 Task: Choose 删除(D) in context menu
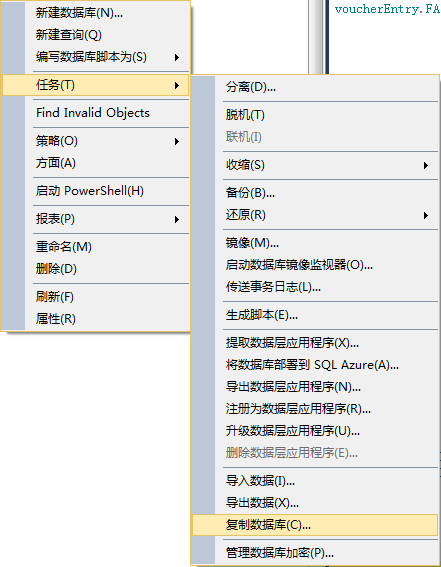point(96,269)
